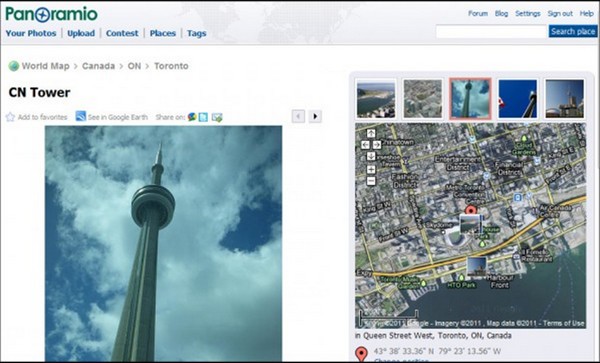This screenshot has width=600, height=363.
Task: Zoom out on the map minus button
Action: tap(371, 181)
